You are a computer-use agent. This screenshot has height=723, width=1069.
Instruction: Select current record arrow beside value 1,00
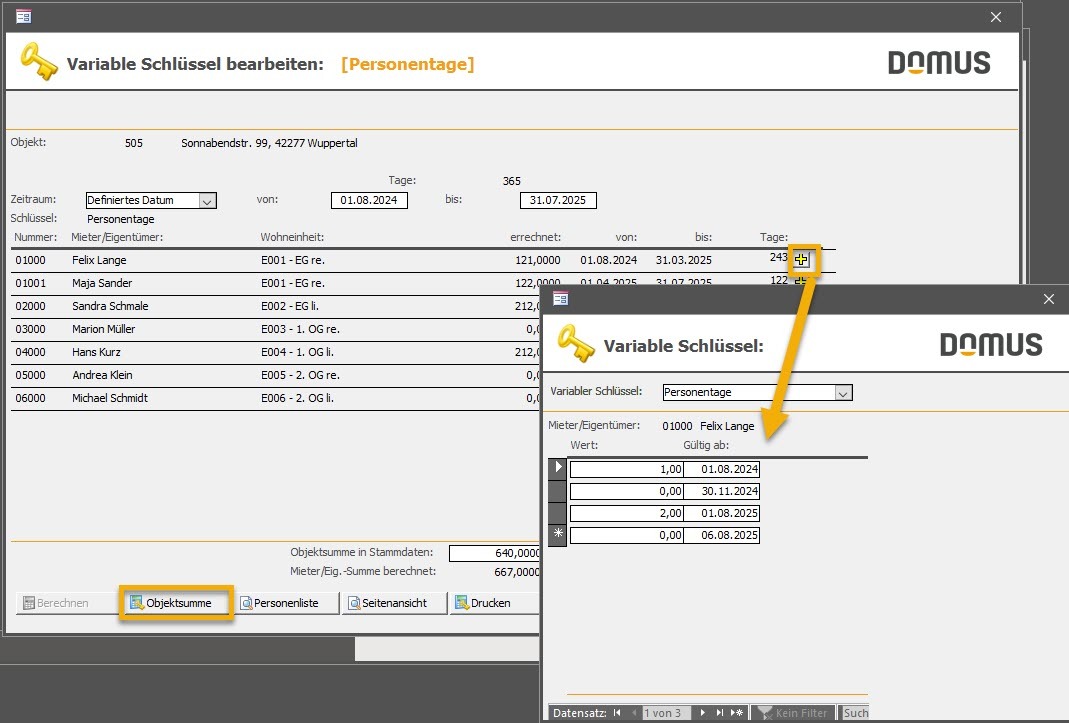(x=558, y=469)
